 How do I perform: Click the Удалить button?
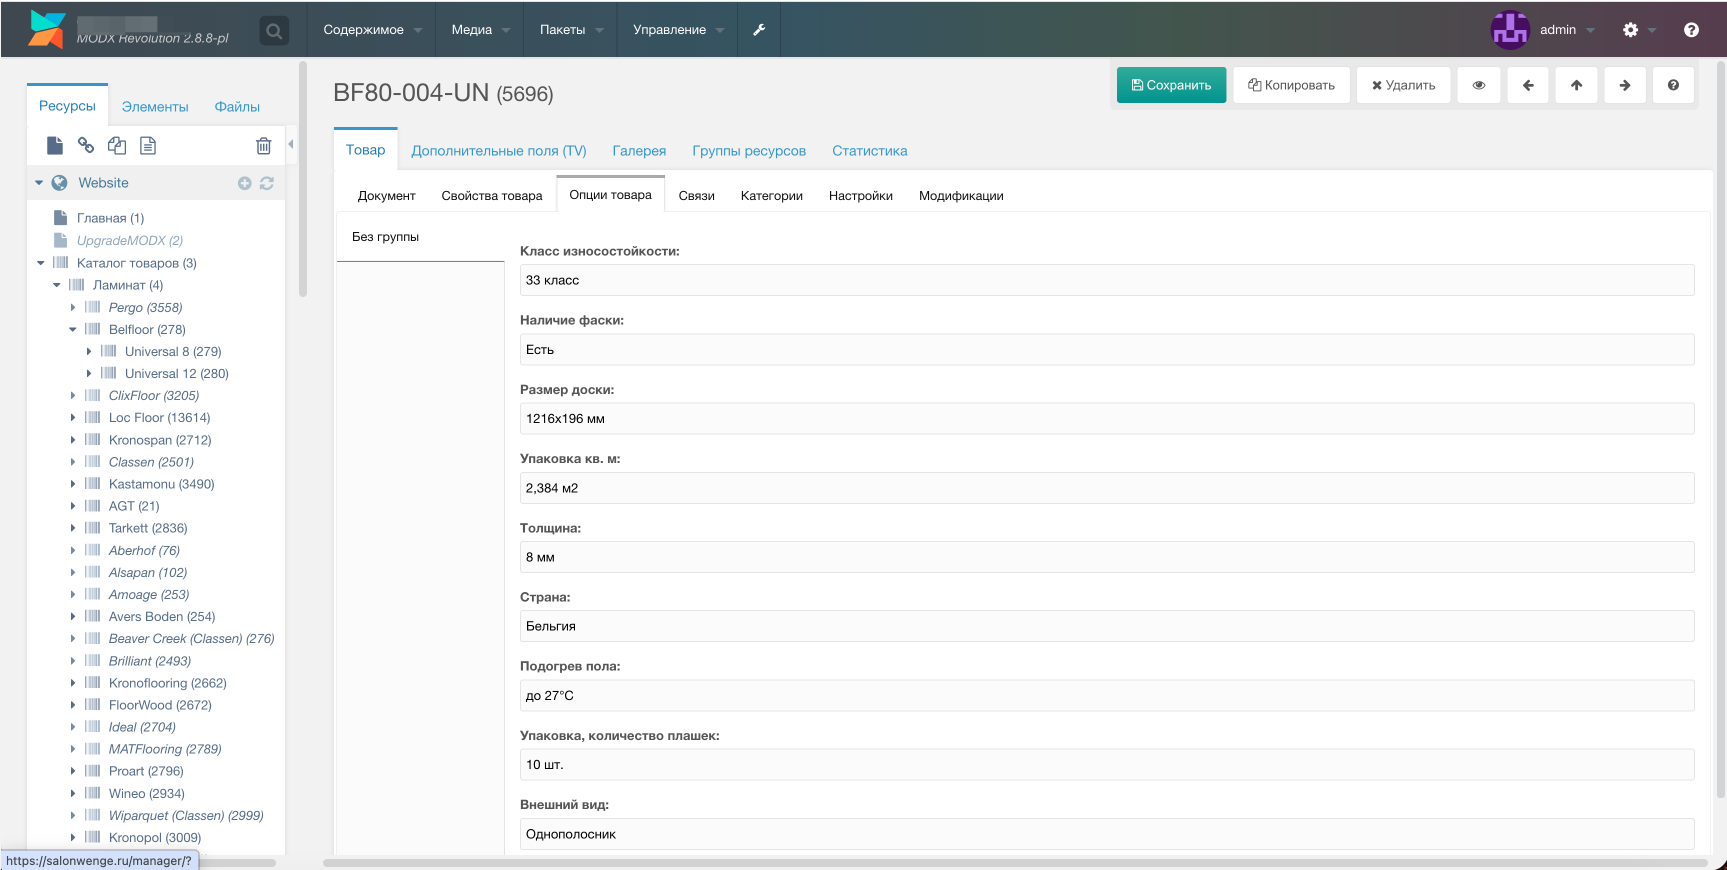coord(1403,85)
